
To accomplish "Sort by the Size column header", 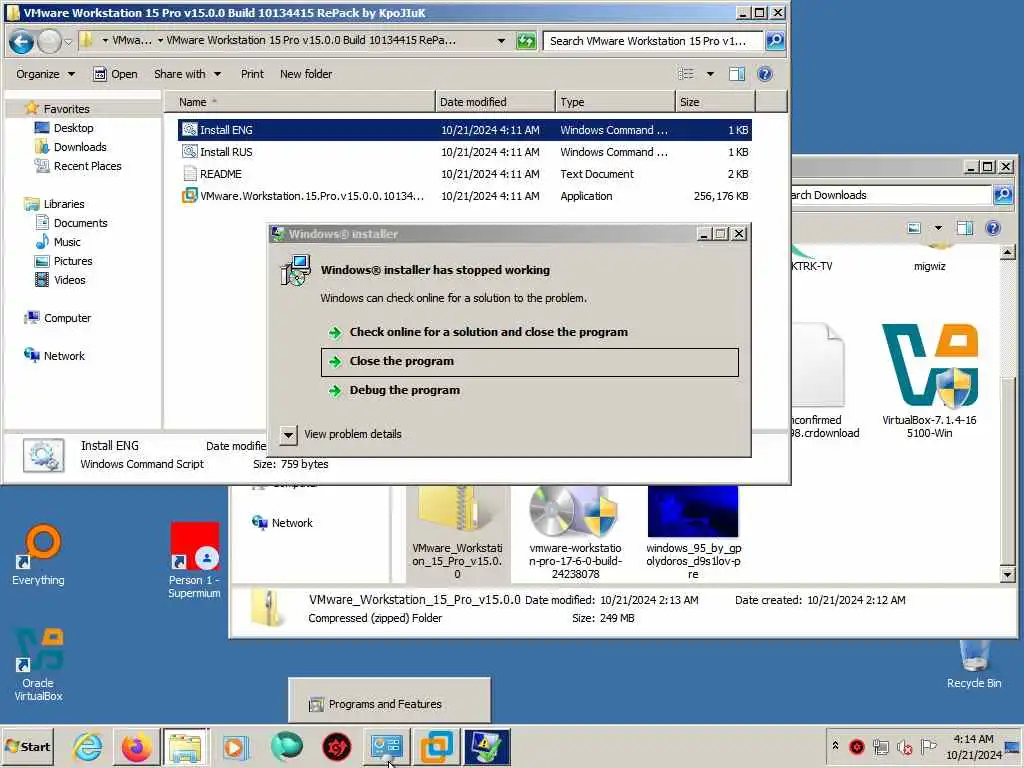I will 715,102.
